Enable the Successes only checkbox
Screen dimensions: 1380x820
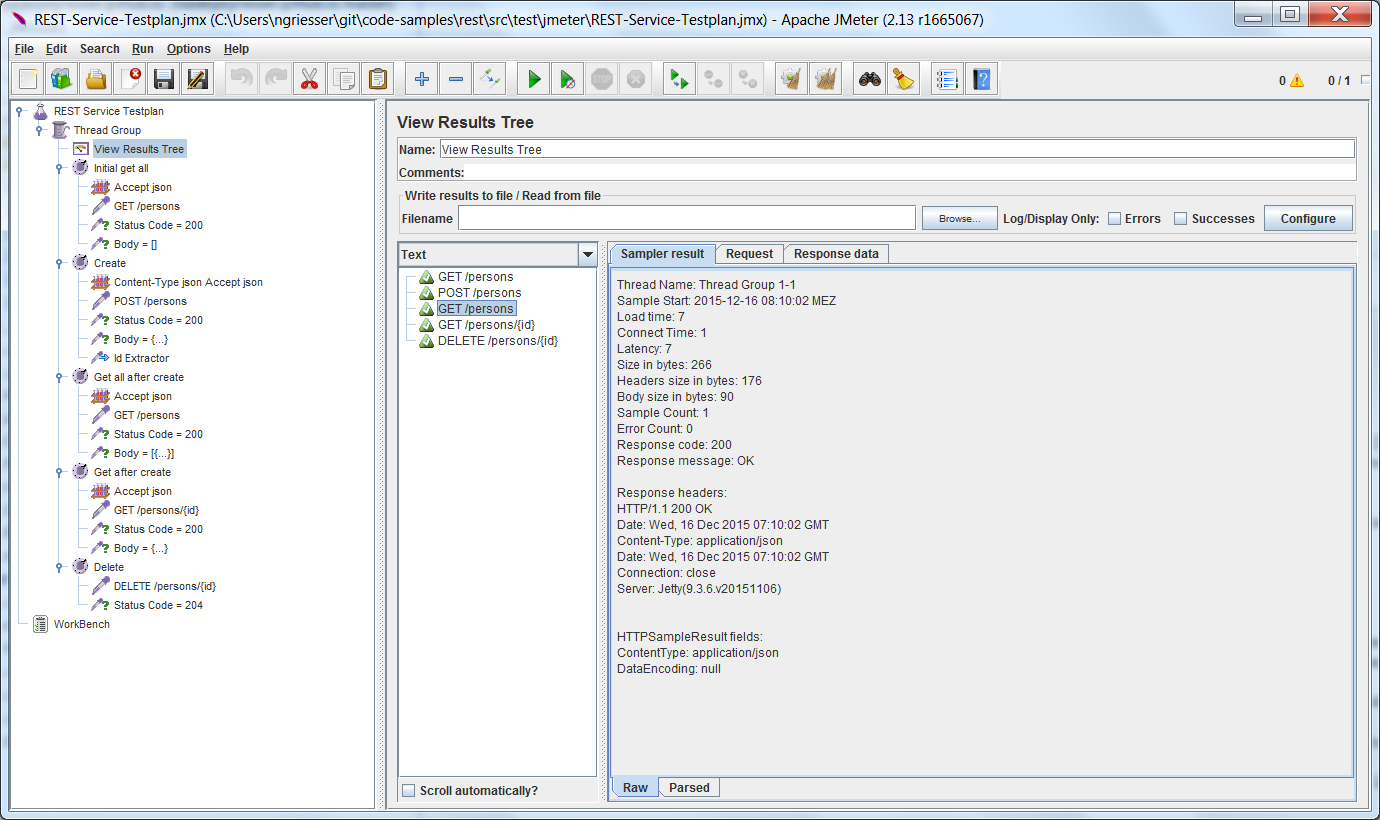1180,219
